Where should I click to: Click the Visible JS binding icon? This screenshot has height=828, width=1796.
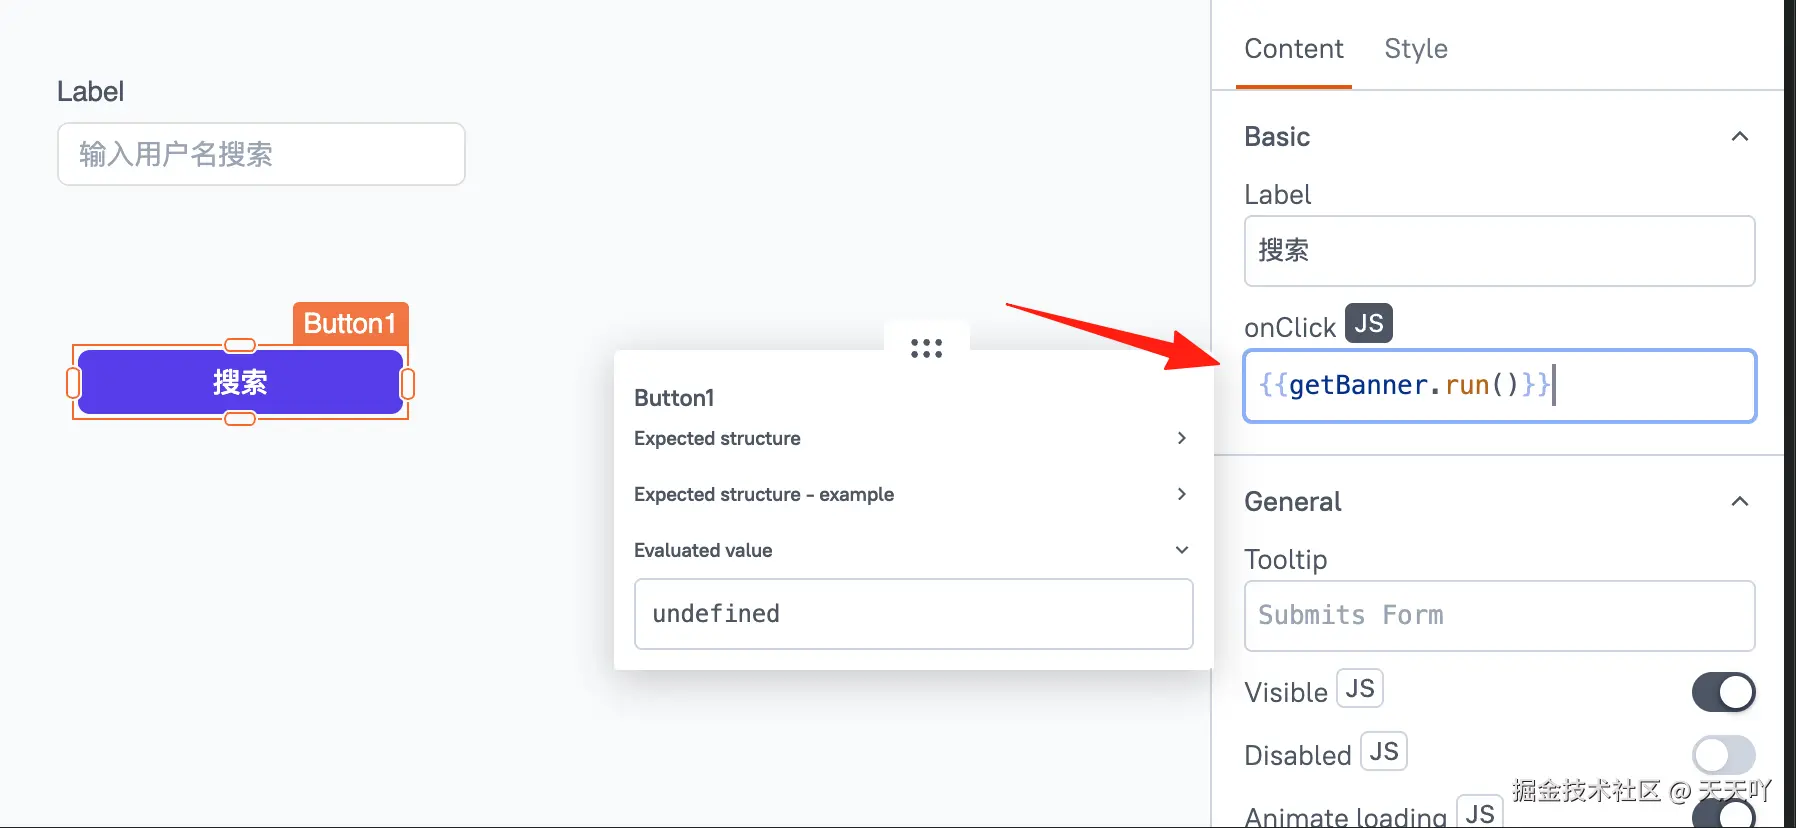pyautogui.click(x=1359, y=689)
